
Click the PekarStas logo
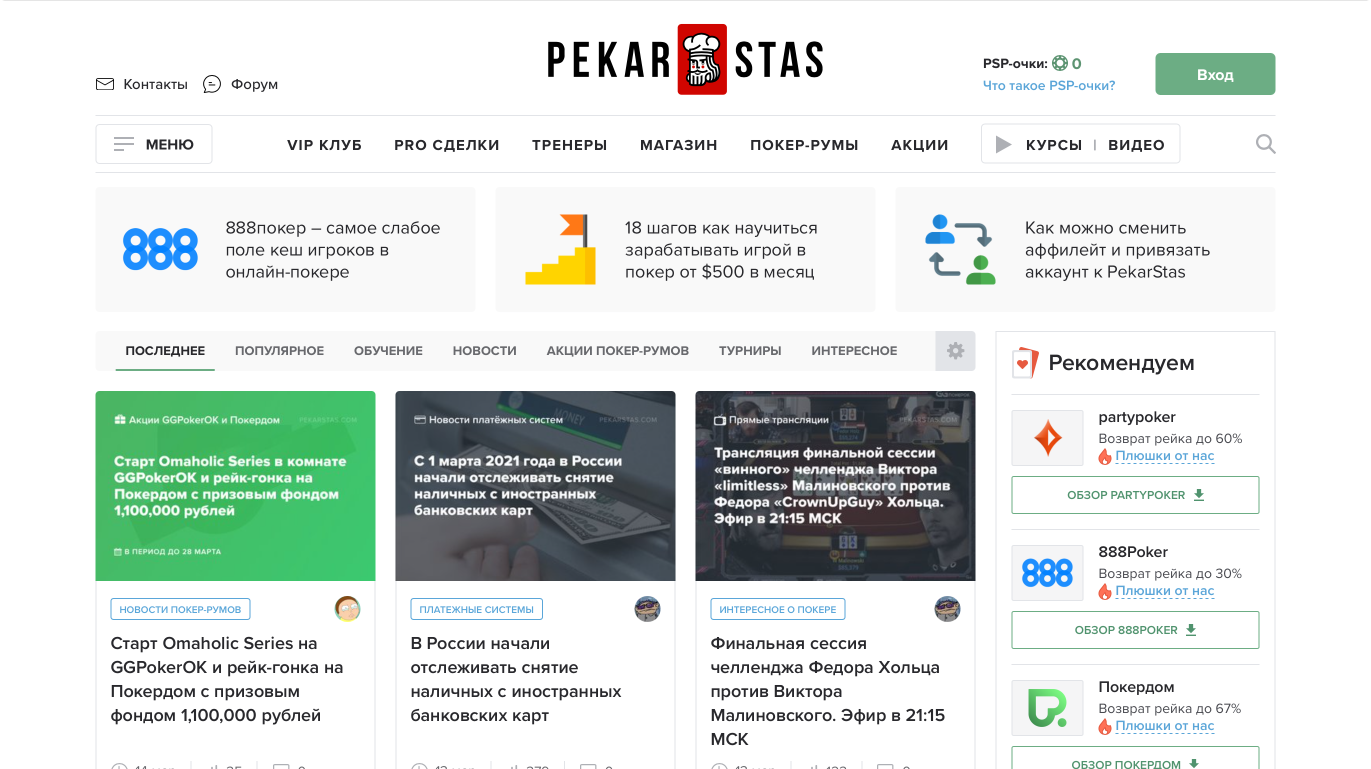(685, 60)
